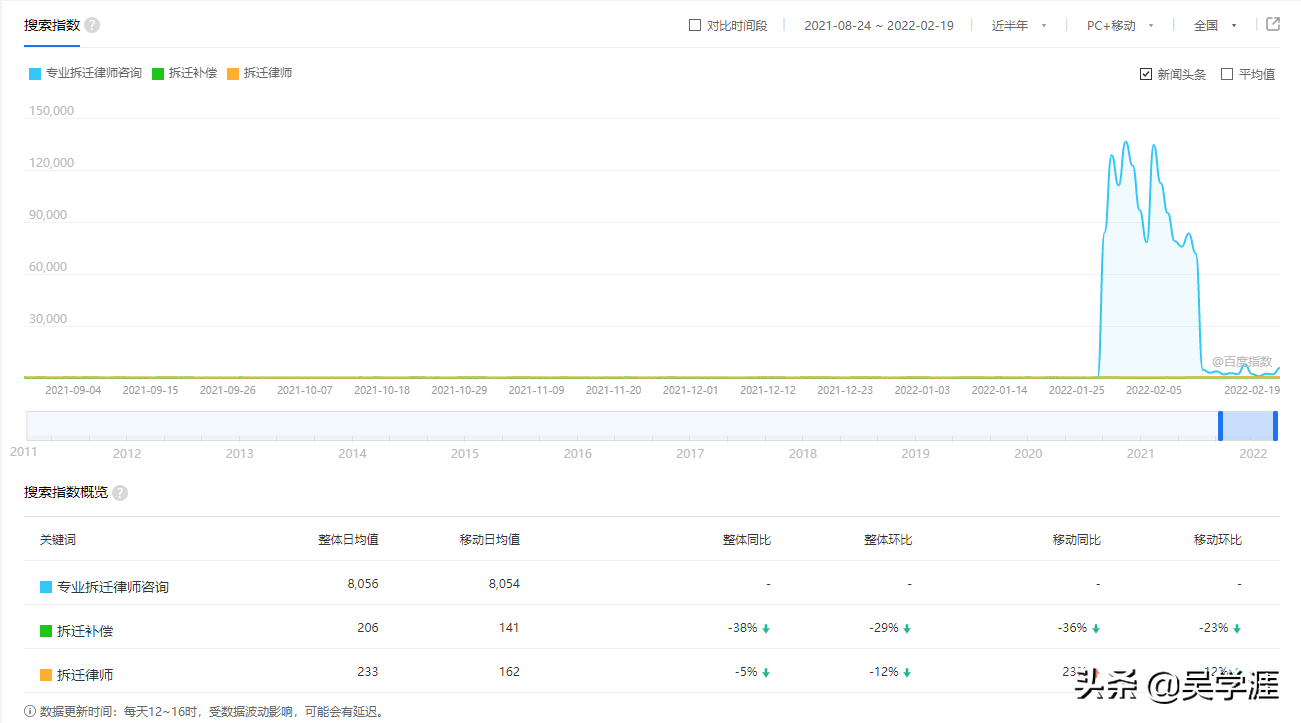Click the share/export icon at top right

click(x=1272, y=23)
